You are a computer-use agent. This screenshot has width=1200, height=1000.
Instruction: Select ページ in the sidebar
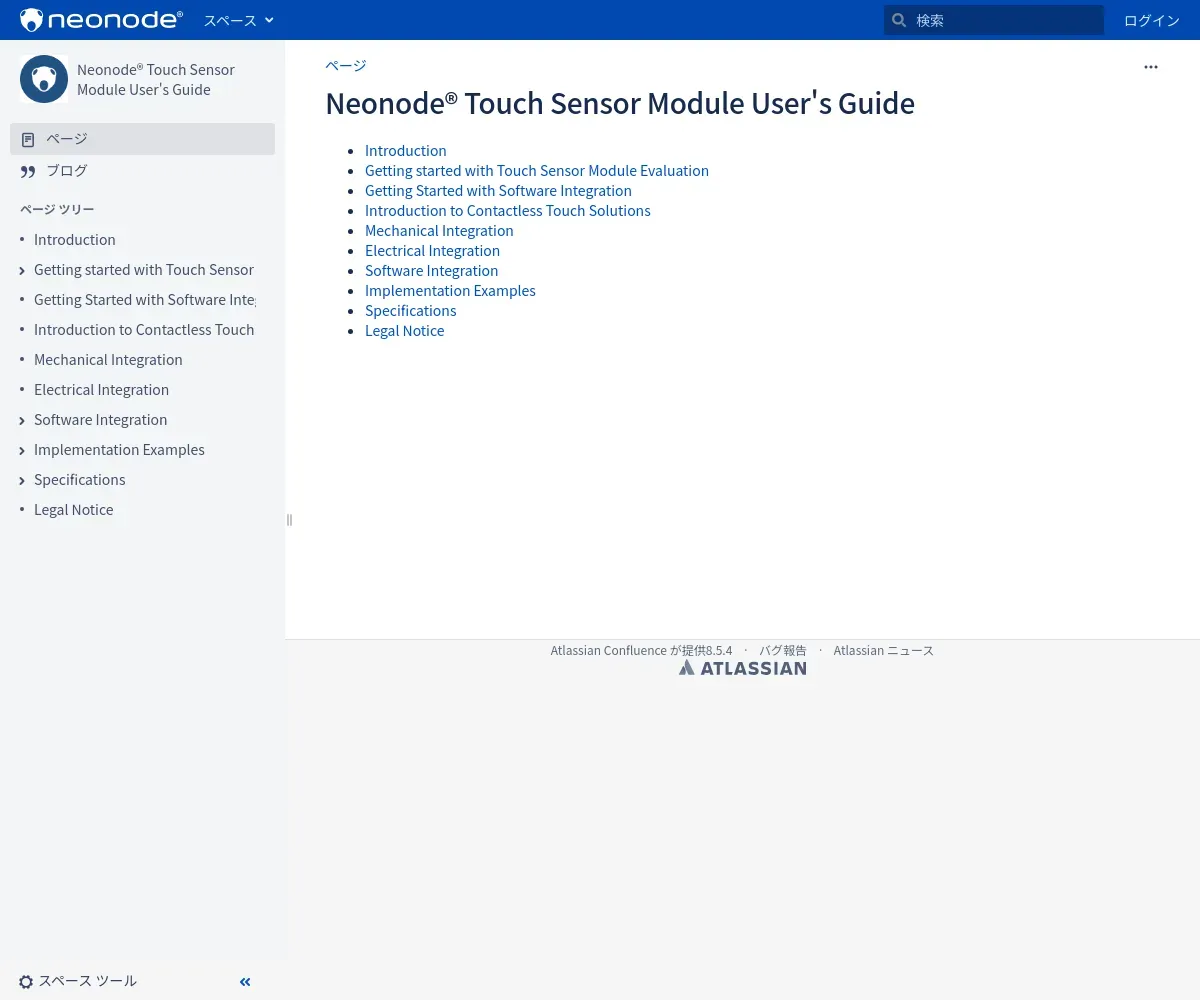click(x=142, y=139)
